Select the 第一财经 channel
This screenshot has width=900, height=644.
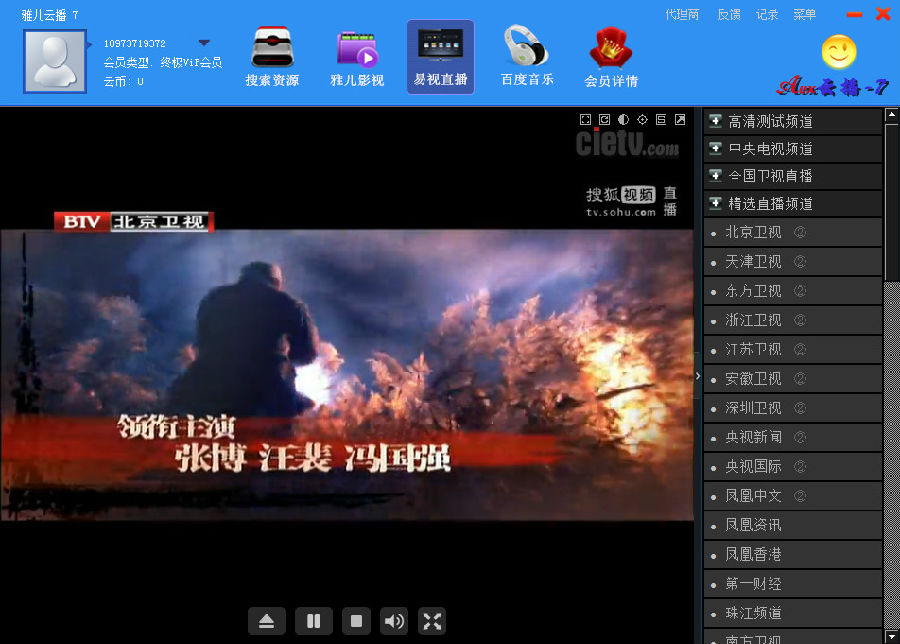793,584
